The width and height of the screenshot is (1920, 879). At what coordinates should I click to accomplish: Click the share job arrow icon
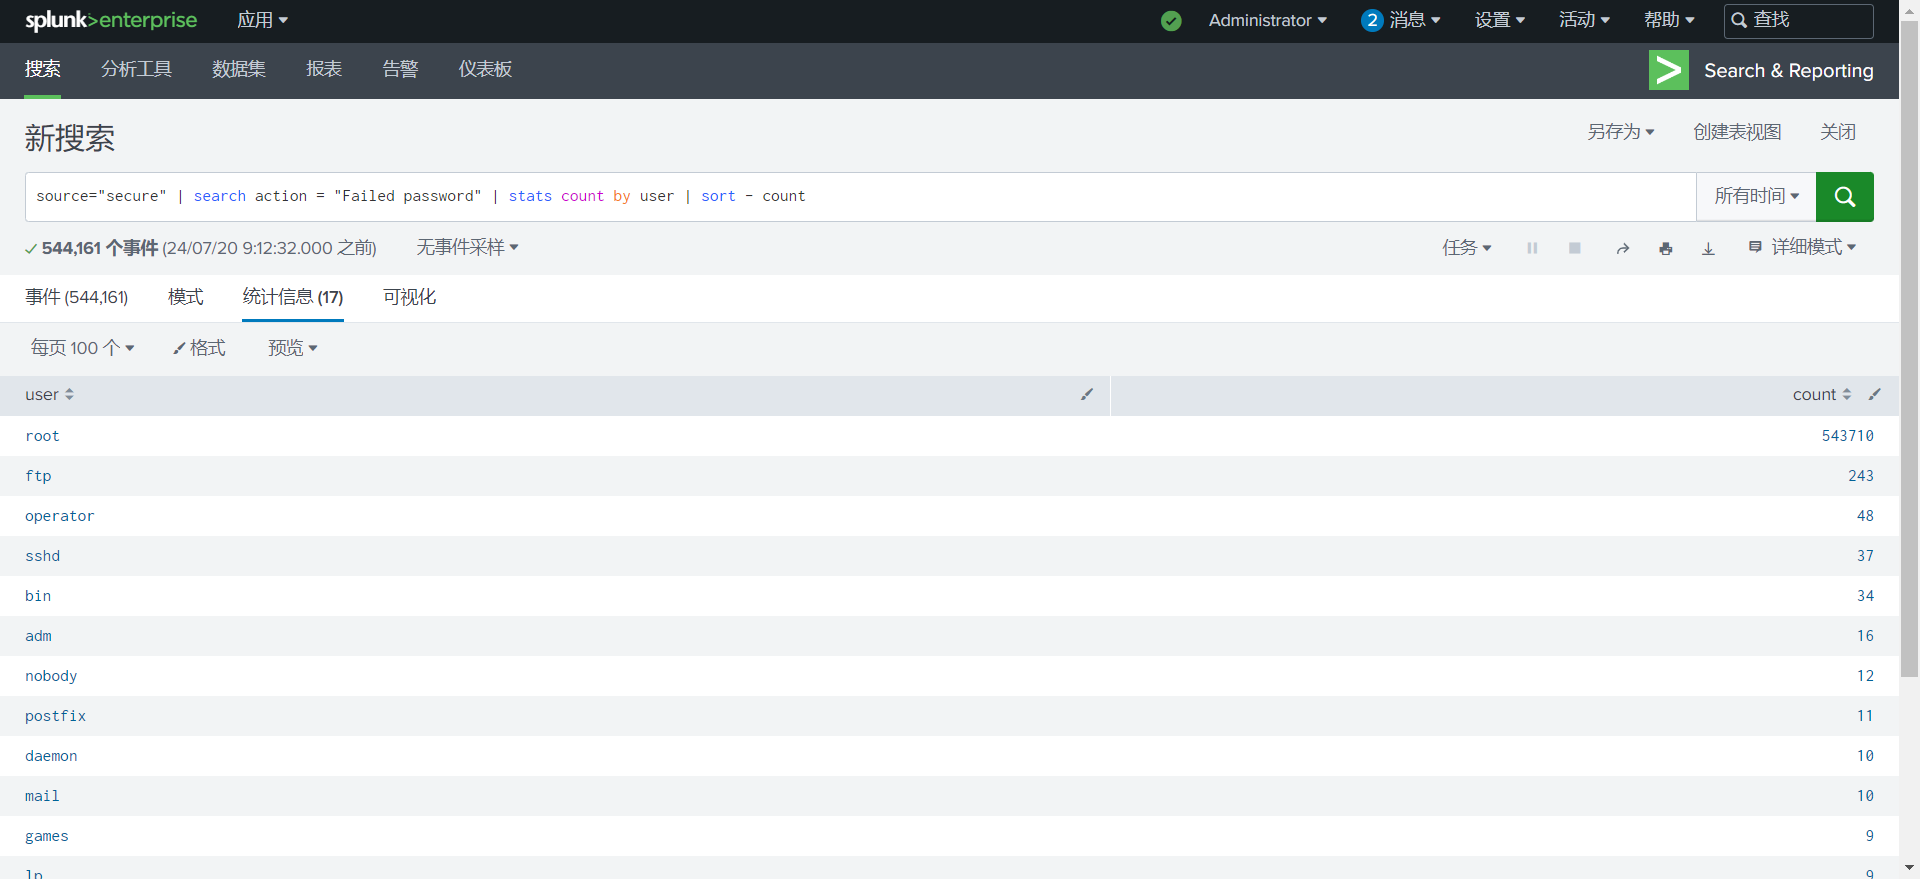pyautogui.click(x=1622, y=248)
